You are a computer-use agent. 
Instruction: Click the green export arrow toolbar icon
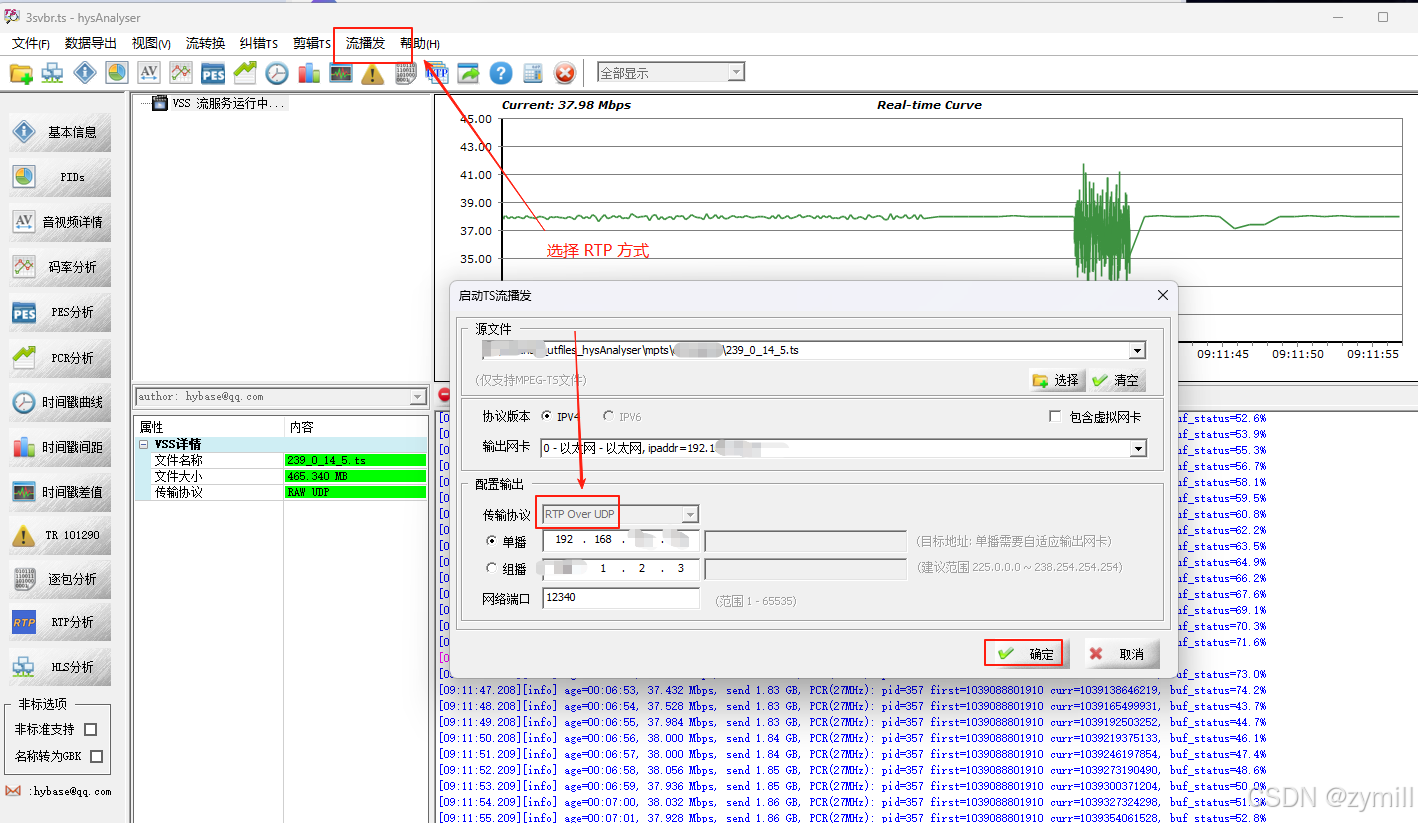click(469, 73)
